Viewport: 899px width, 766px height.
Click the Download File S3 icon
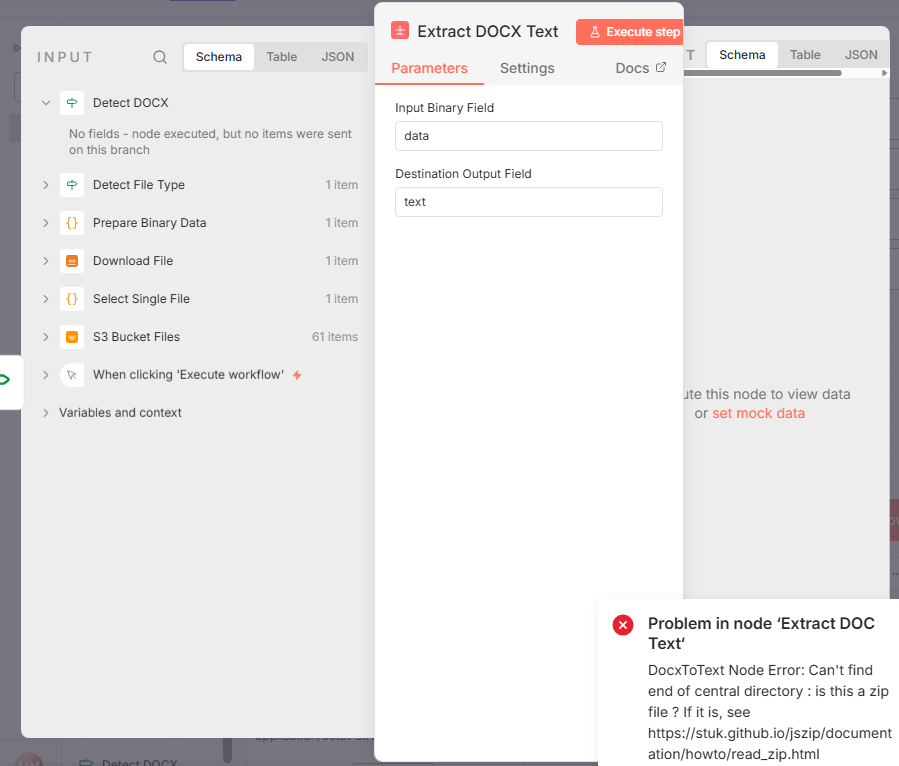(72, 261)
